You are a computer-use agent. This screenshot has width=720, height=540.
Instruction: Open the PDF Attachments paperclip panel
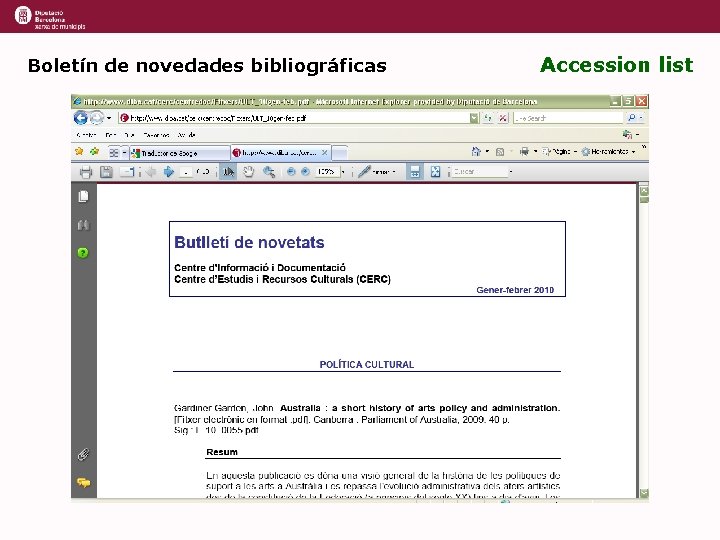[83, 455]
